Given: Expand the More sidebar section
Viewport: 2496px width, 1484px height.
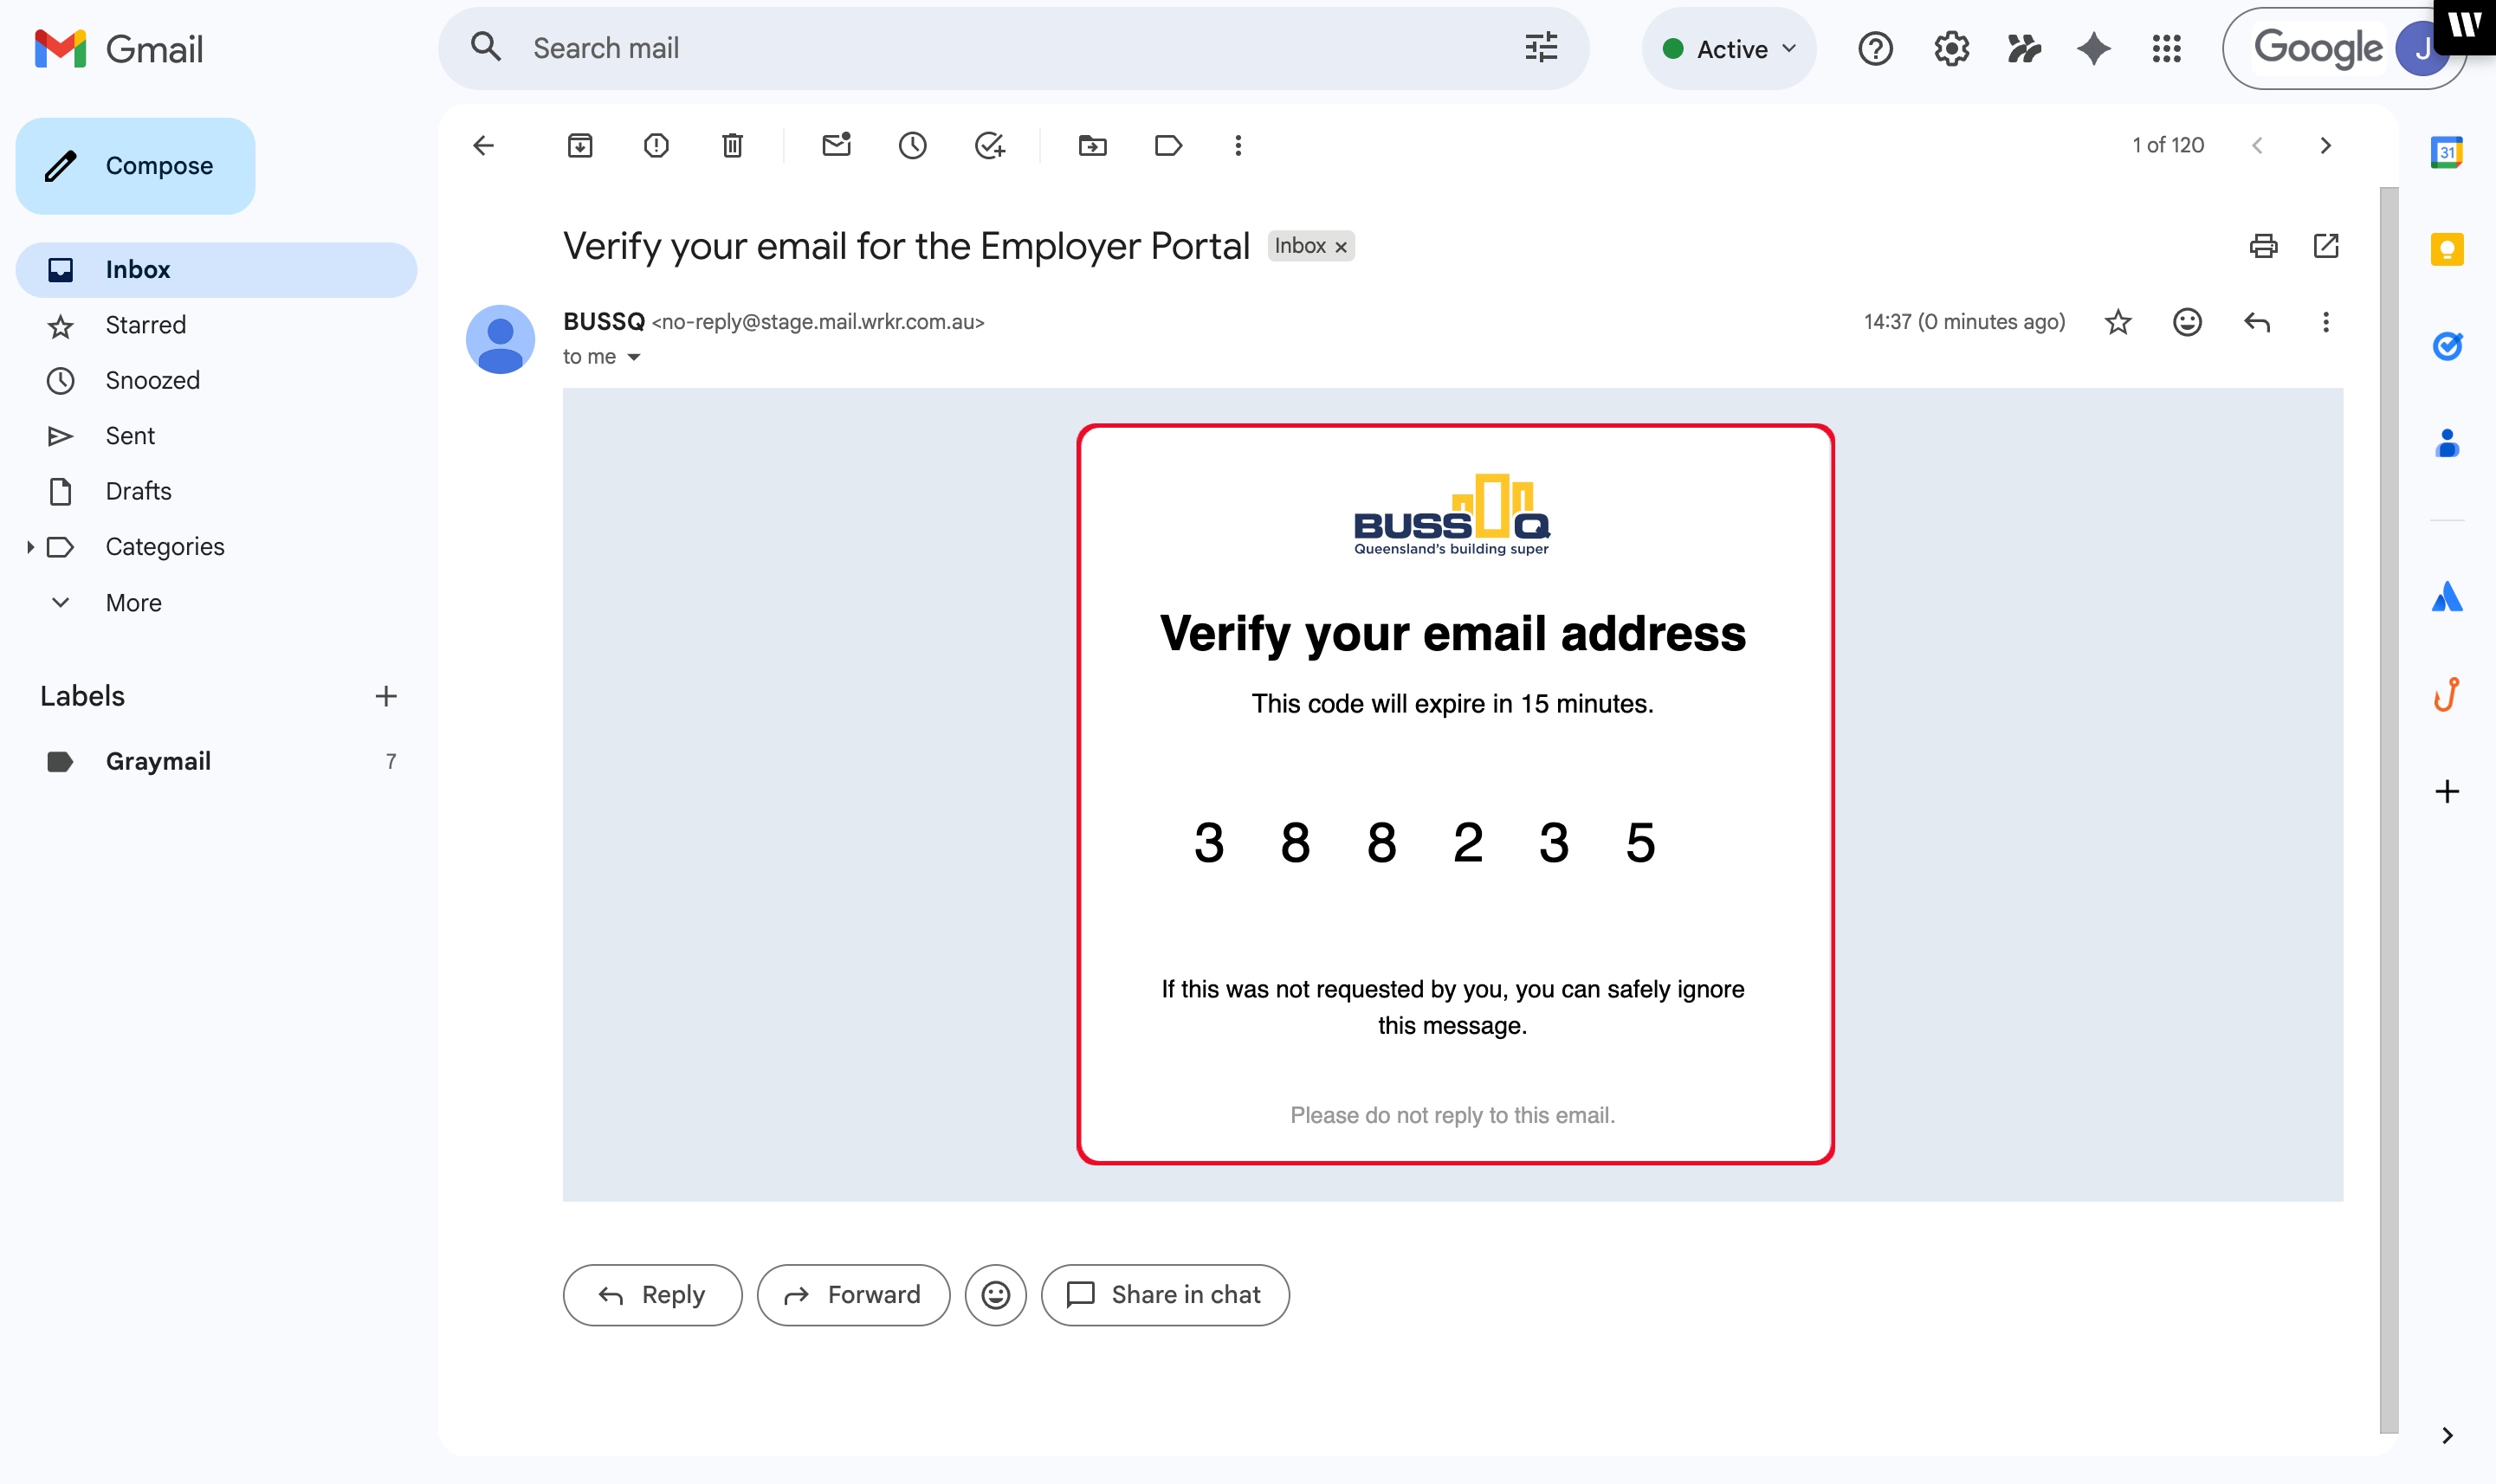Looking at the screenshot, I should 134,602.
